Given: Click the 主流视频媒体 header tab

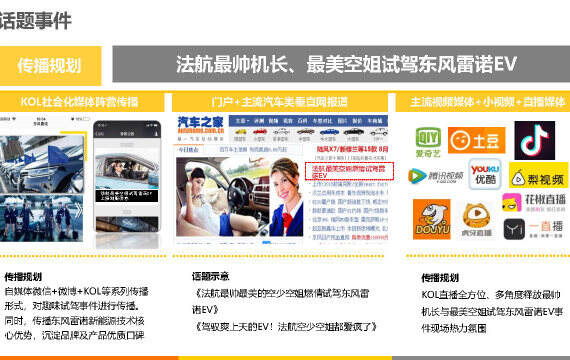Looking at the screenshot, I should click(483, 102).
